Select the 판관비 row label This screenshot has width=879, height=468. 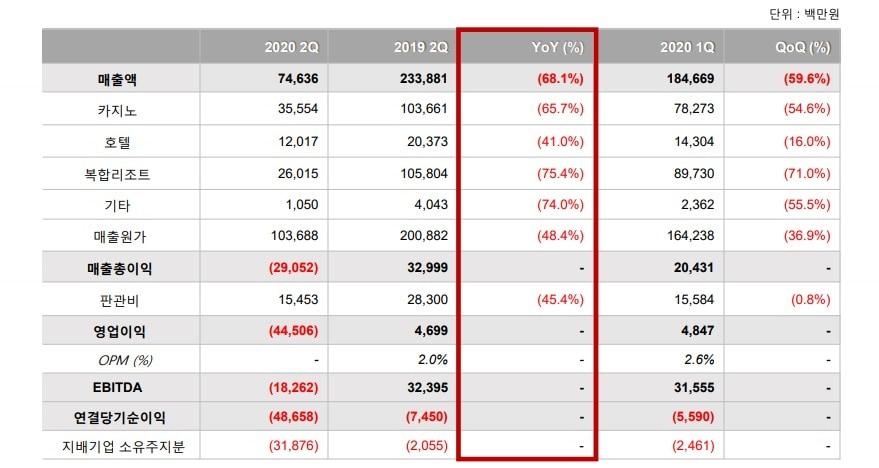120,299
